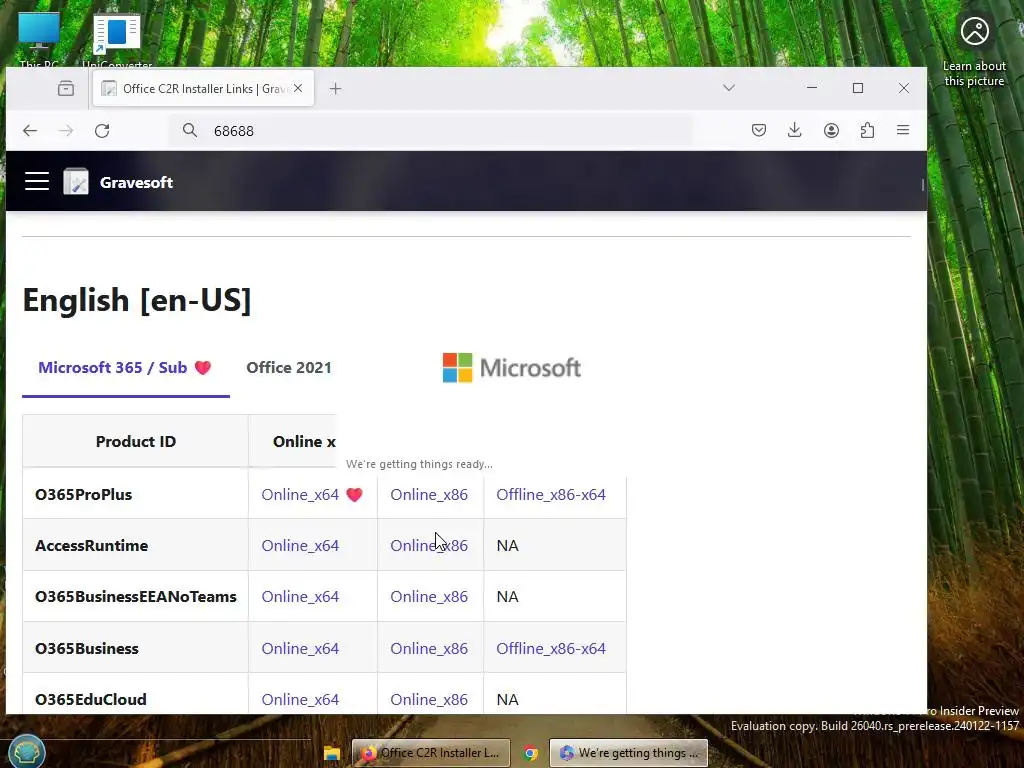Open the Gravesoft home title link
The height and width of the screenshot is (768, 1024).
coord(136,182)
